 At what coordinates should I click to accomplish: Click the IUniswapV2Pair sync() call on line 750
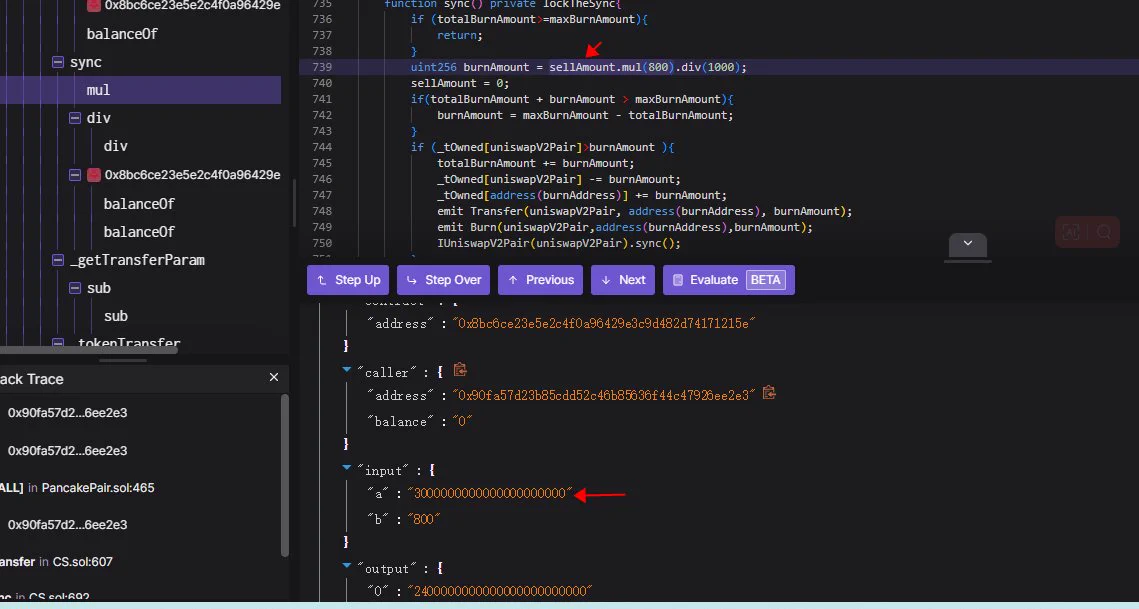(559, 243)
